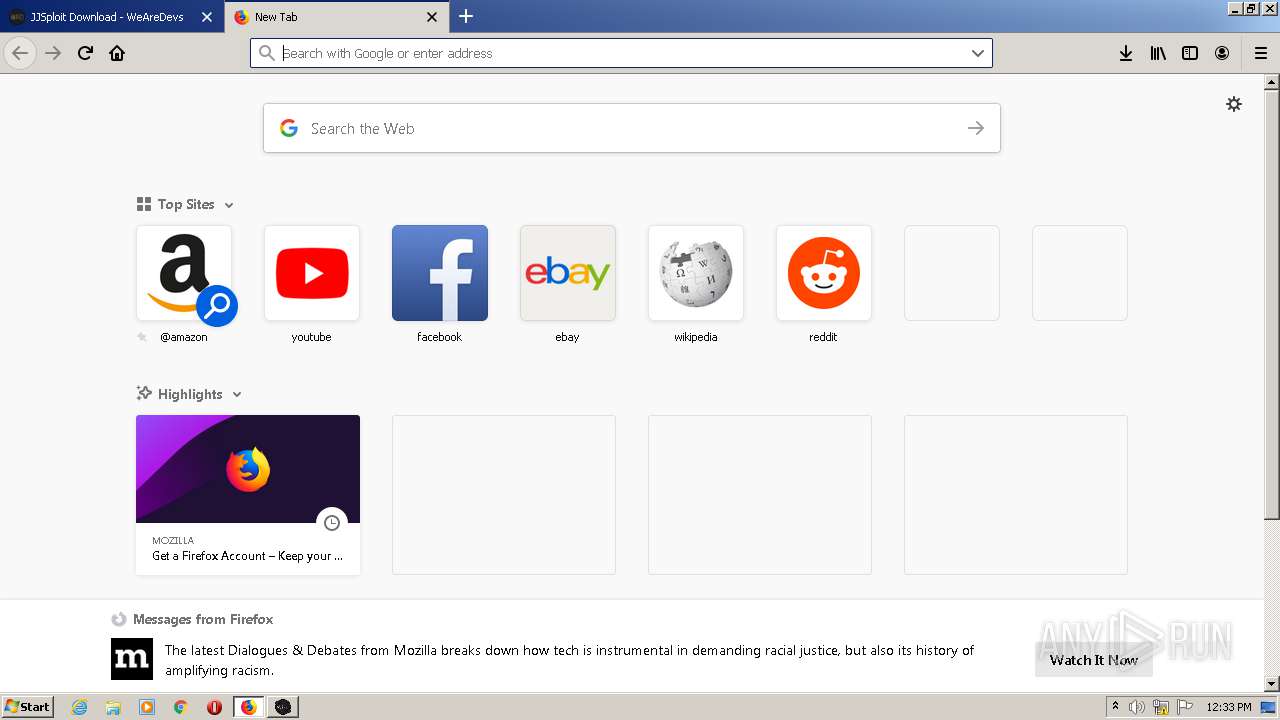Open the eBay top site tile
Viewport: 1280px width, 720px height.
coord(568,273)
